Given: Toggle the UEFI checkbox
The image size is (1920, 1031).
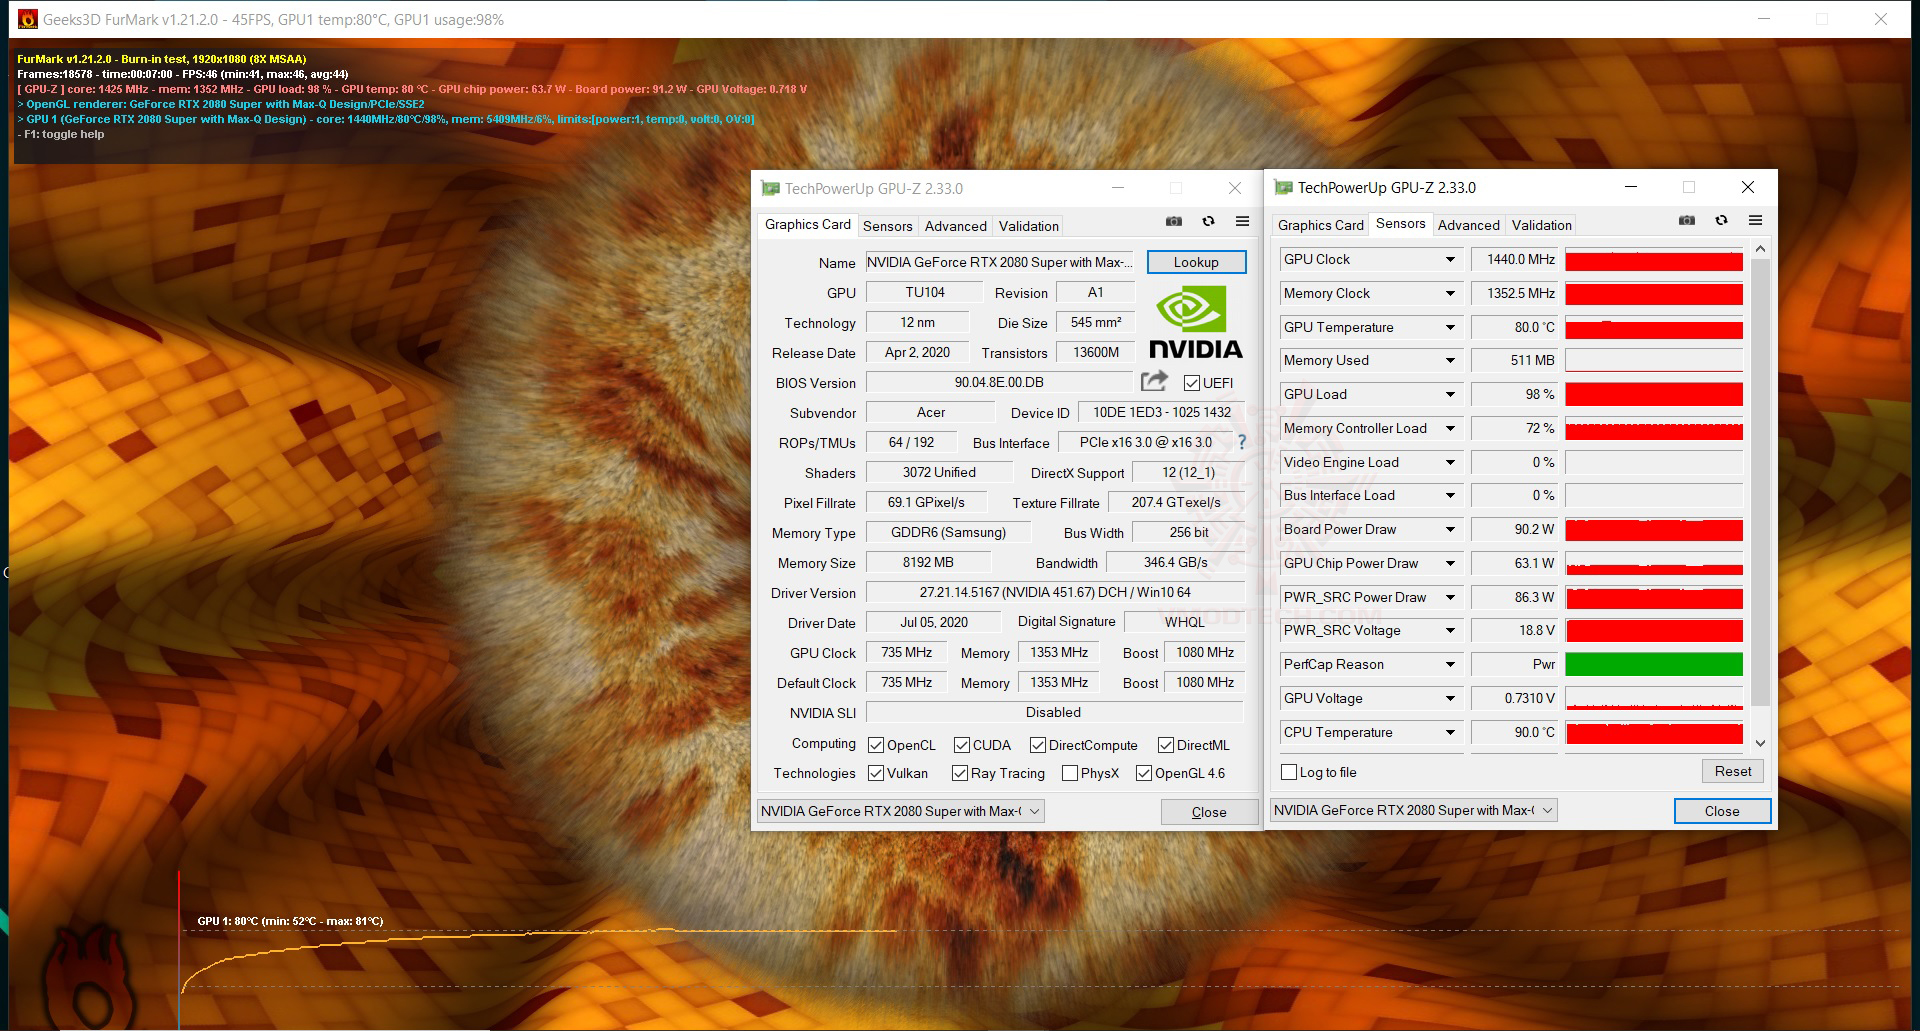Looking at the screenshot, I should pyautogui.click(x=1191, y=383).
